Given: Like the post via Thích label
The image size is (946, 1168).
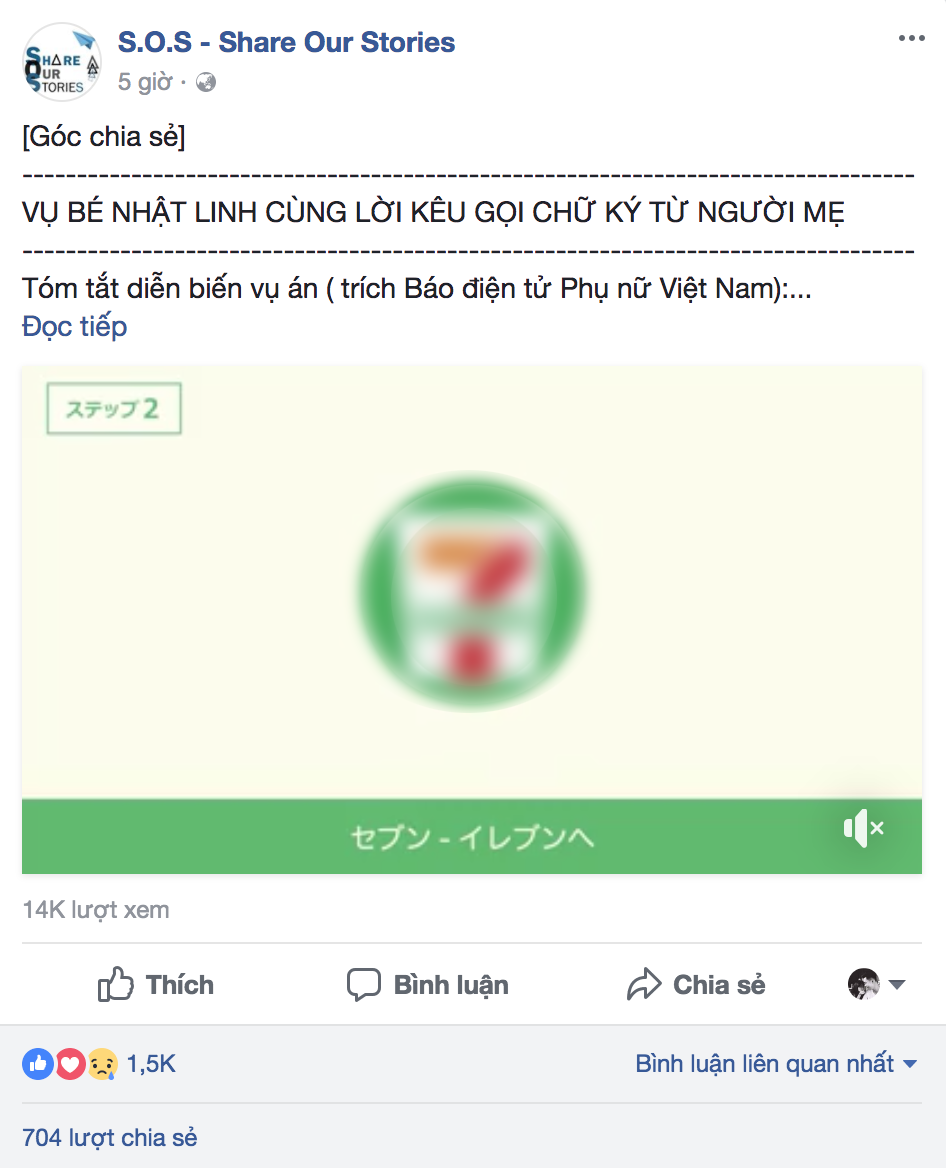Looking at the screenshot, I should [x=180, y=985].
